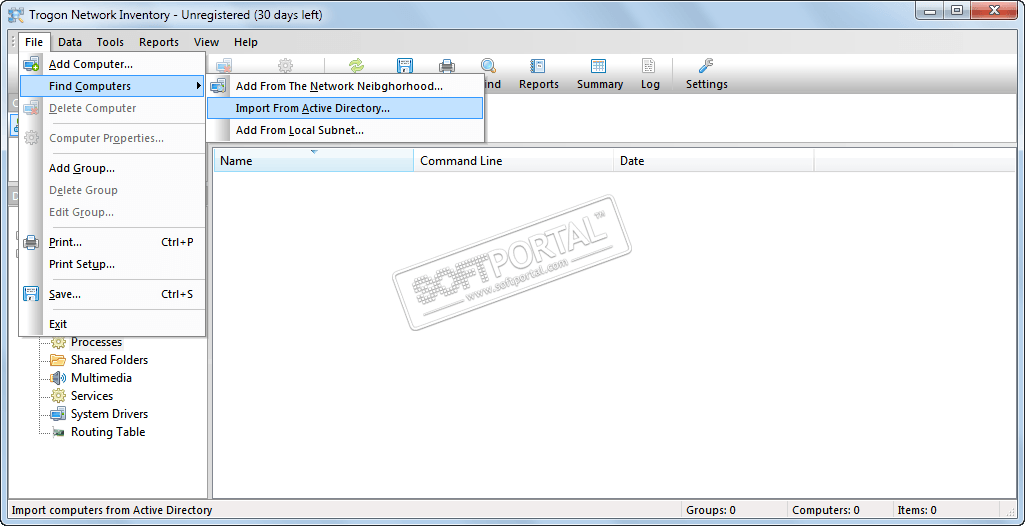Click the disabled Delete Group menu entry
Image resolution: width=1025 pixels, height=526 pixels.
coord(112,190)
